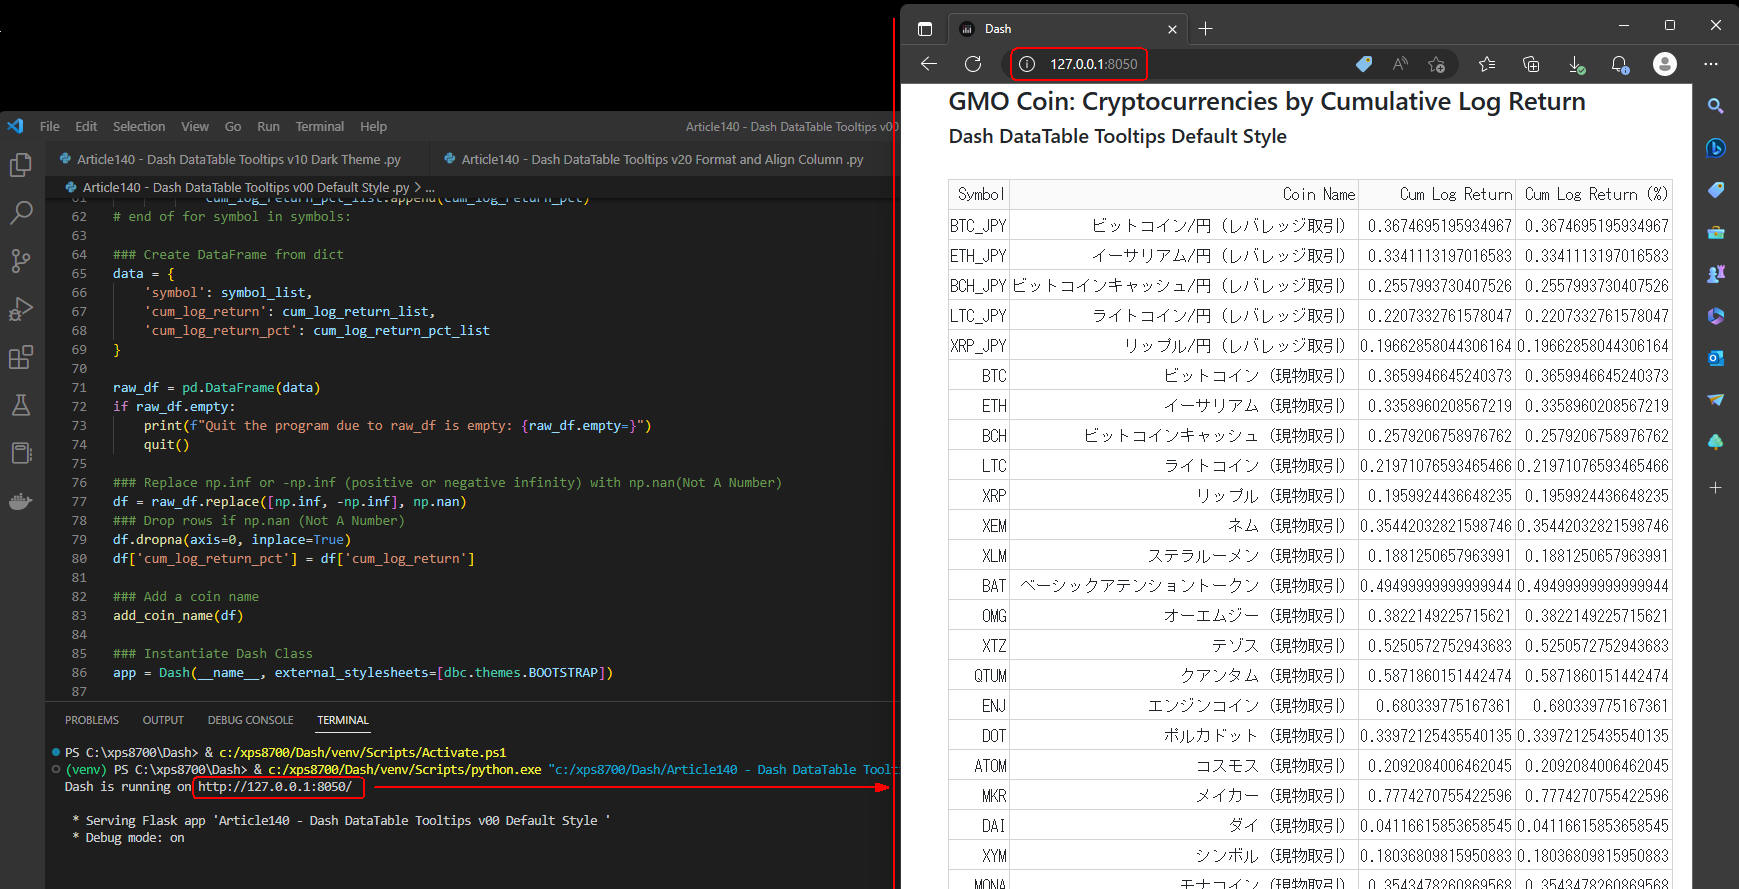This screenshot has width=1739, height=889.
Task: Click line 71 raw_df = pd.DataFrame(data)
Action: 216,388
